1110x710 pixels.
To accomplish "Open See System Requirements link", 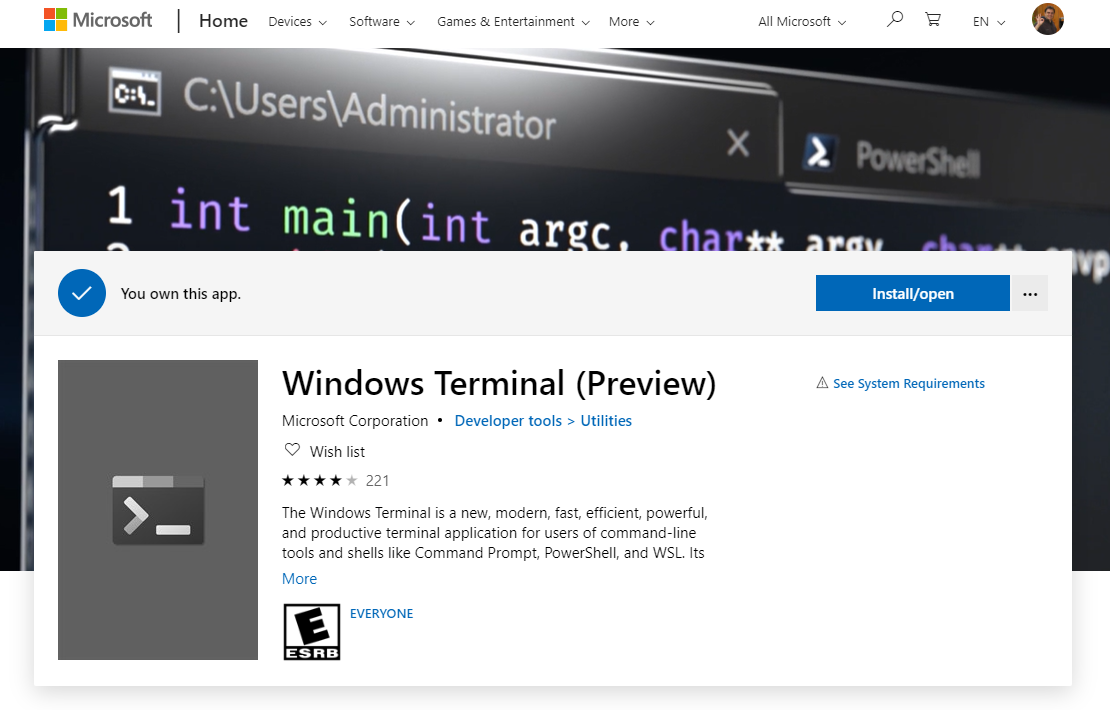I will click(x=908, y=384).
